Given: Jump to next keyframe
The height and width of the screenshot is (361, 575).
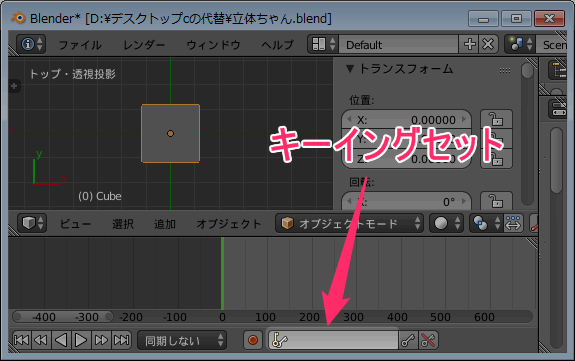Looking at the screenshot, I should point(101,340).
